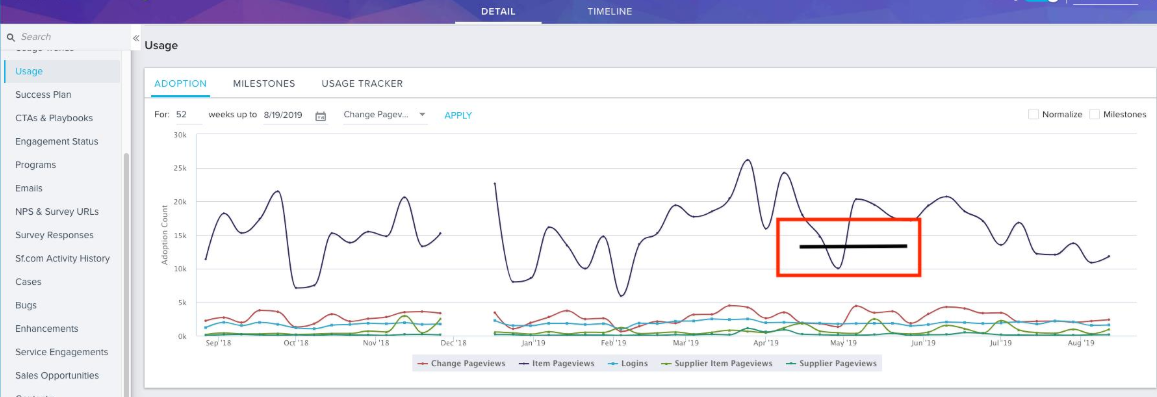Screen dimensions: 1157x397
Task: Open the Change Pageviews metric dropdown
Action: [x=384, y=115]
